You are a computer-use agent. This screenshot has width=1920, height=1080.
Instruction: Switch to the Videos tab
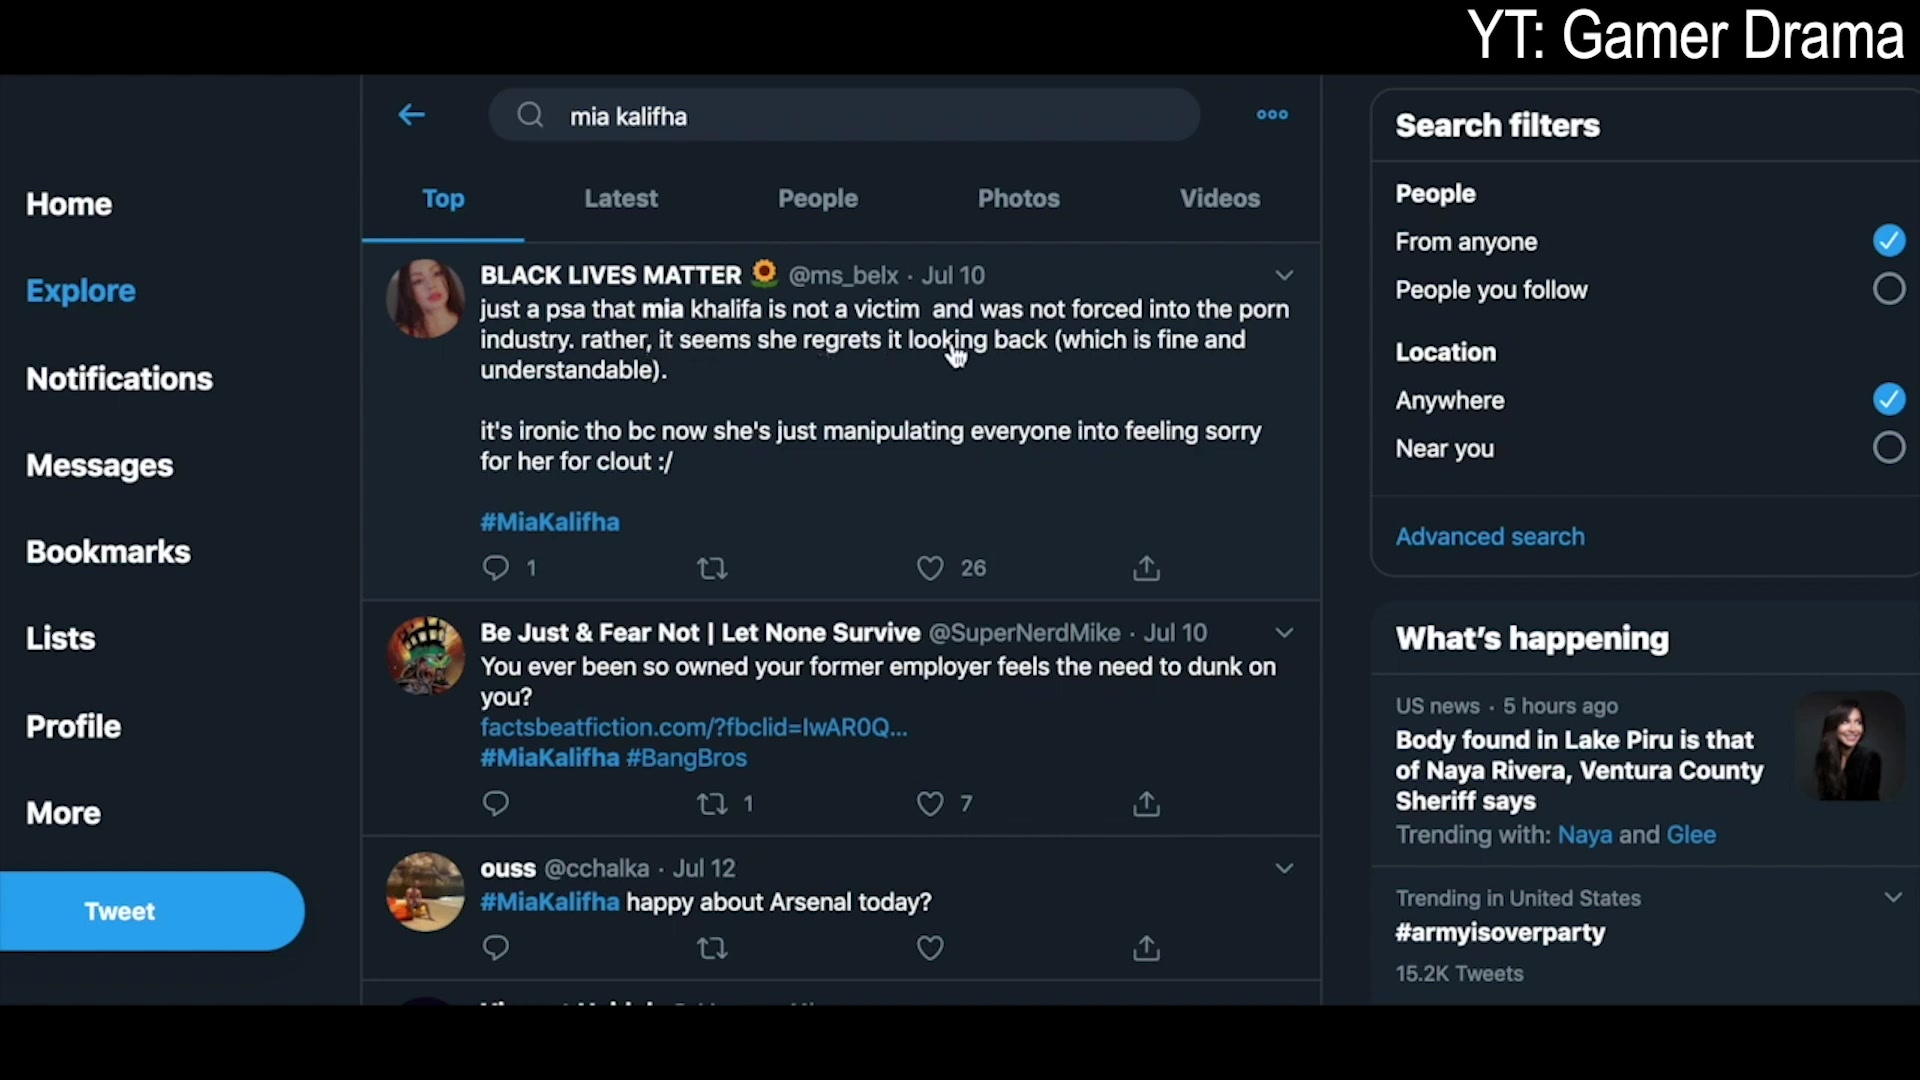click(x=1219, y=198)
